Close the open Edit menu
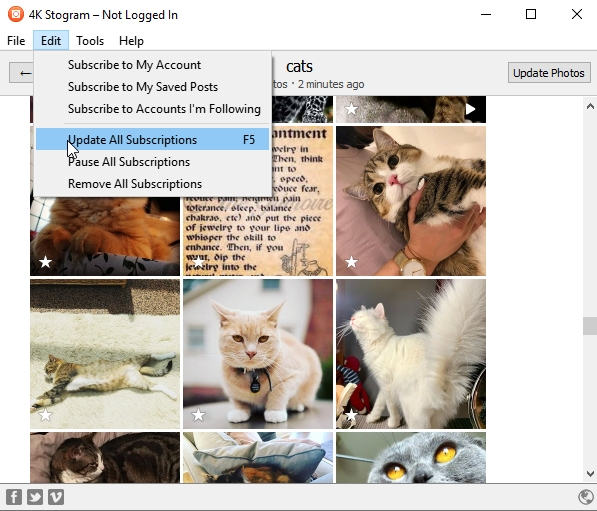597x511 pixels. [51, 41]
